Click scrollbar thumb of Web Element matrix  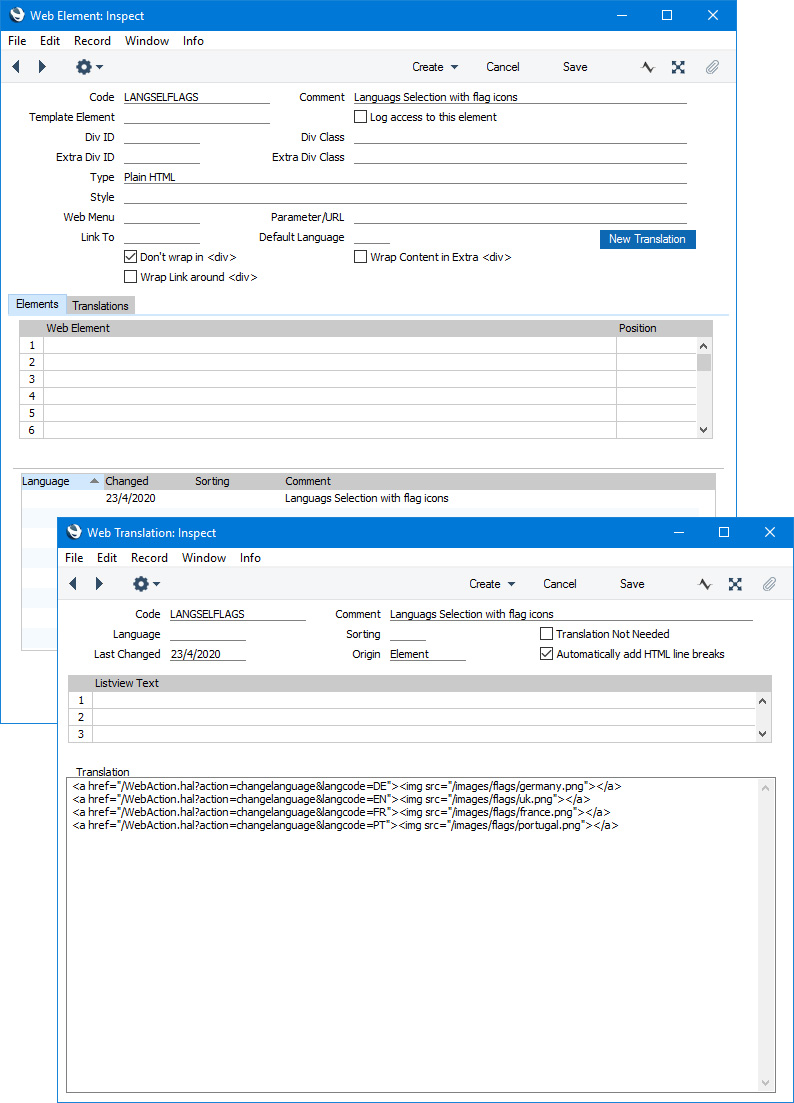tap(704, 362)
